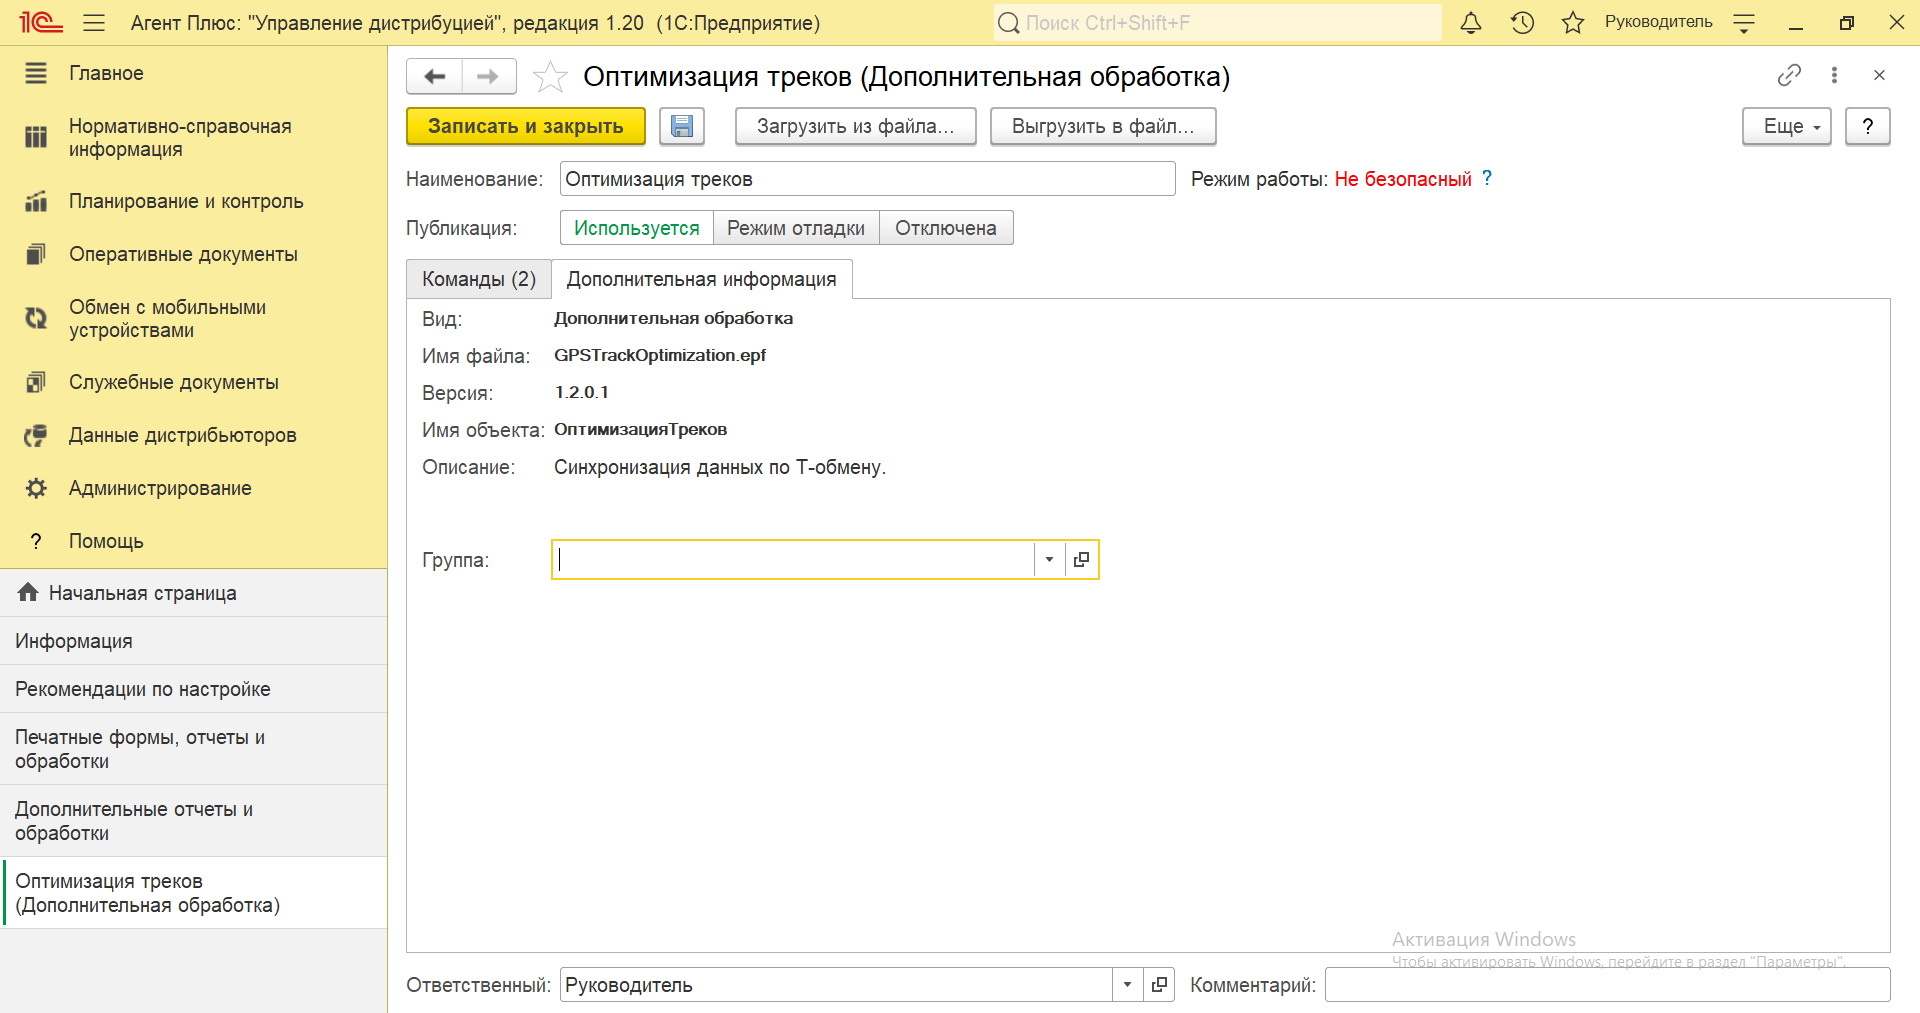Go forward with the right arrow
1920x1013 pixels.
[488, 76]
